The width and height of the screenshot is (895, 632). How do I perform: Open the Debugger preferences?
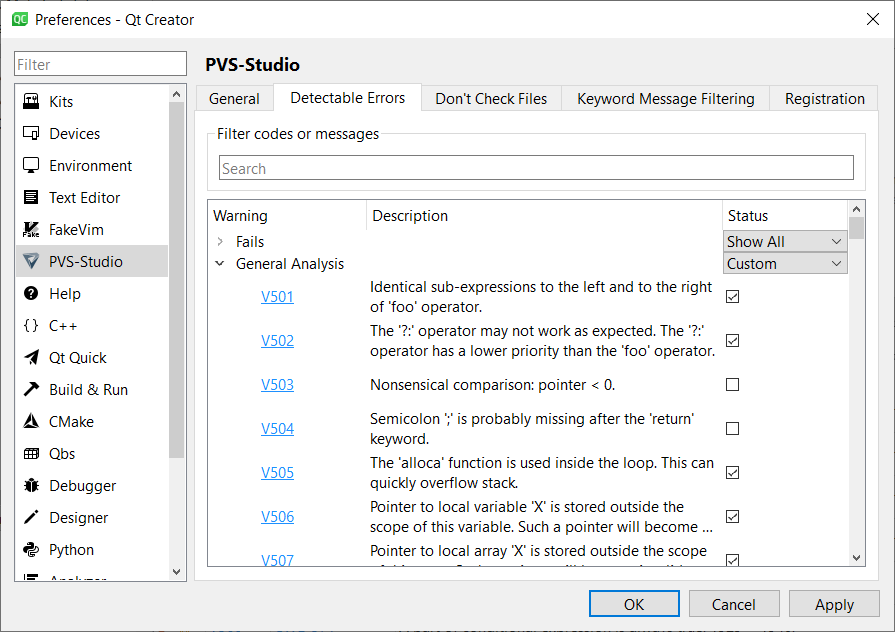[x=79, y=485]
